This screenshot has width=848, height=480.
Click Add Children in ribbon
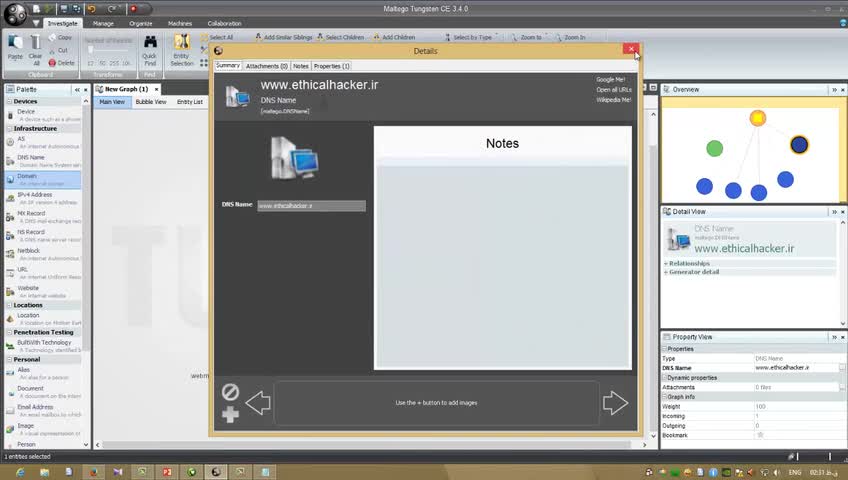click(x=394, y=37)
